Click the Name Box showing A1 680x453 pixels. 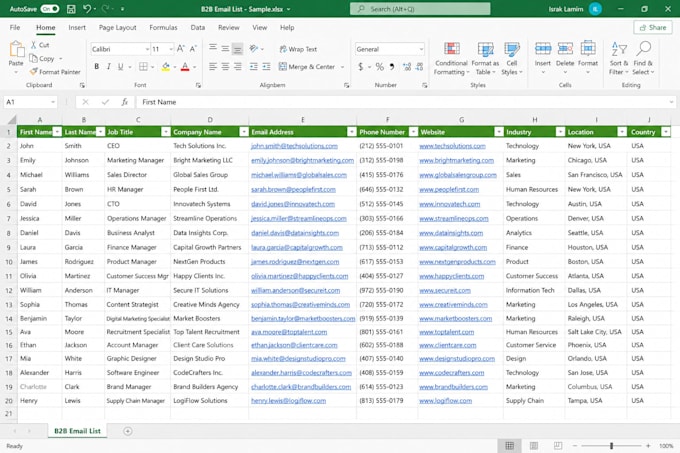pyautogui.click(x=30, y=102)
